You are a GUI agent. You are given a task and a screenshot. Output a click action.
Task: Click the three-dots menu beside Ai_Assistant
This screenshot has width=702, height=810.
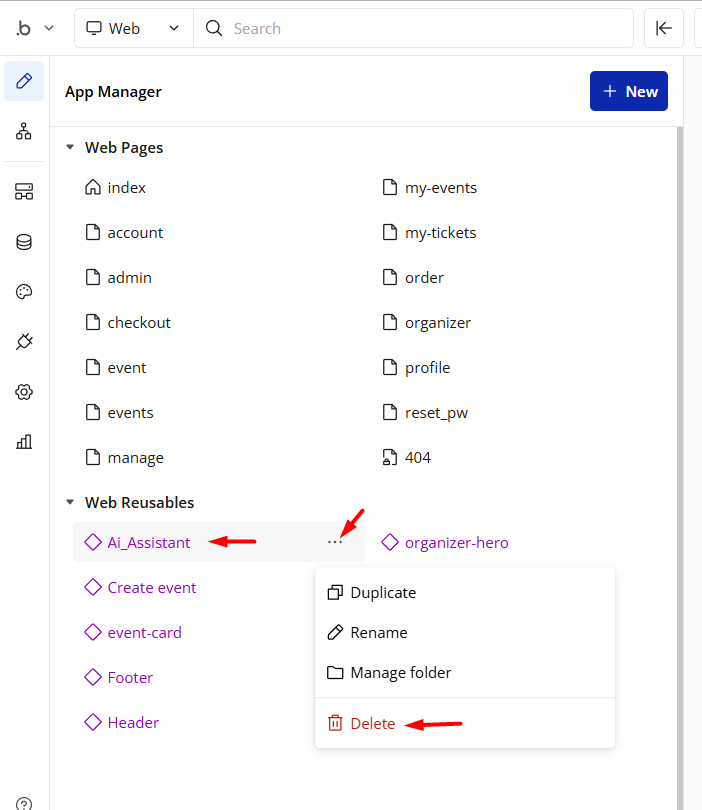click(334, 542)
